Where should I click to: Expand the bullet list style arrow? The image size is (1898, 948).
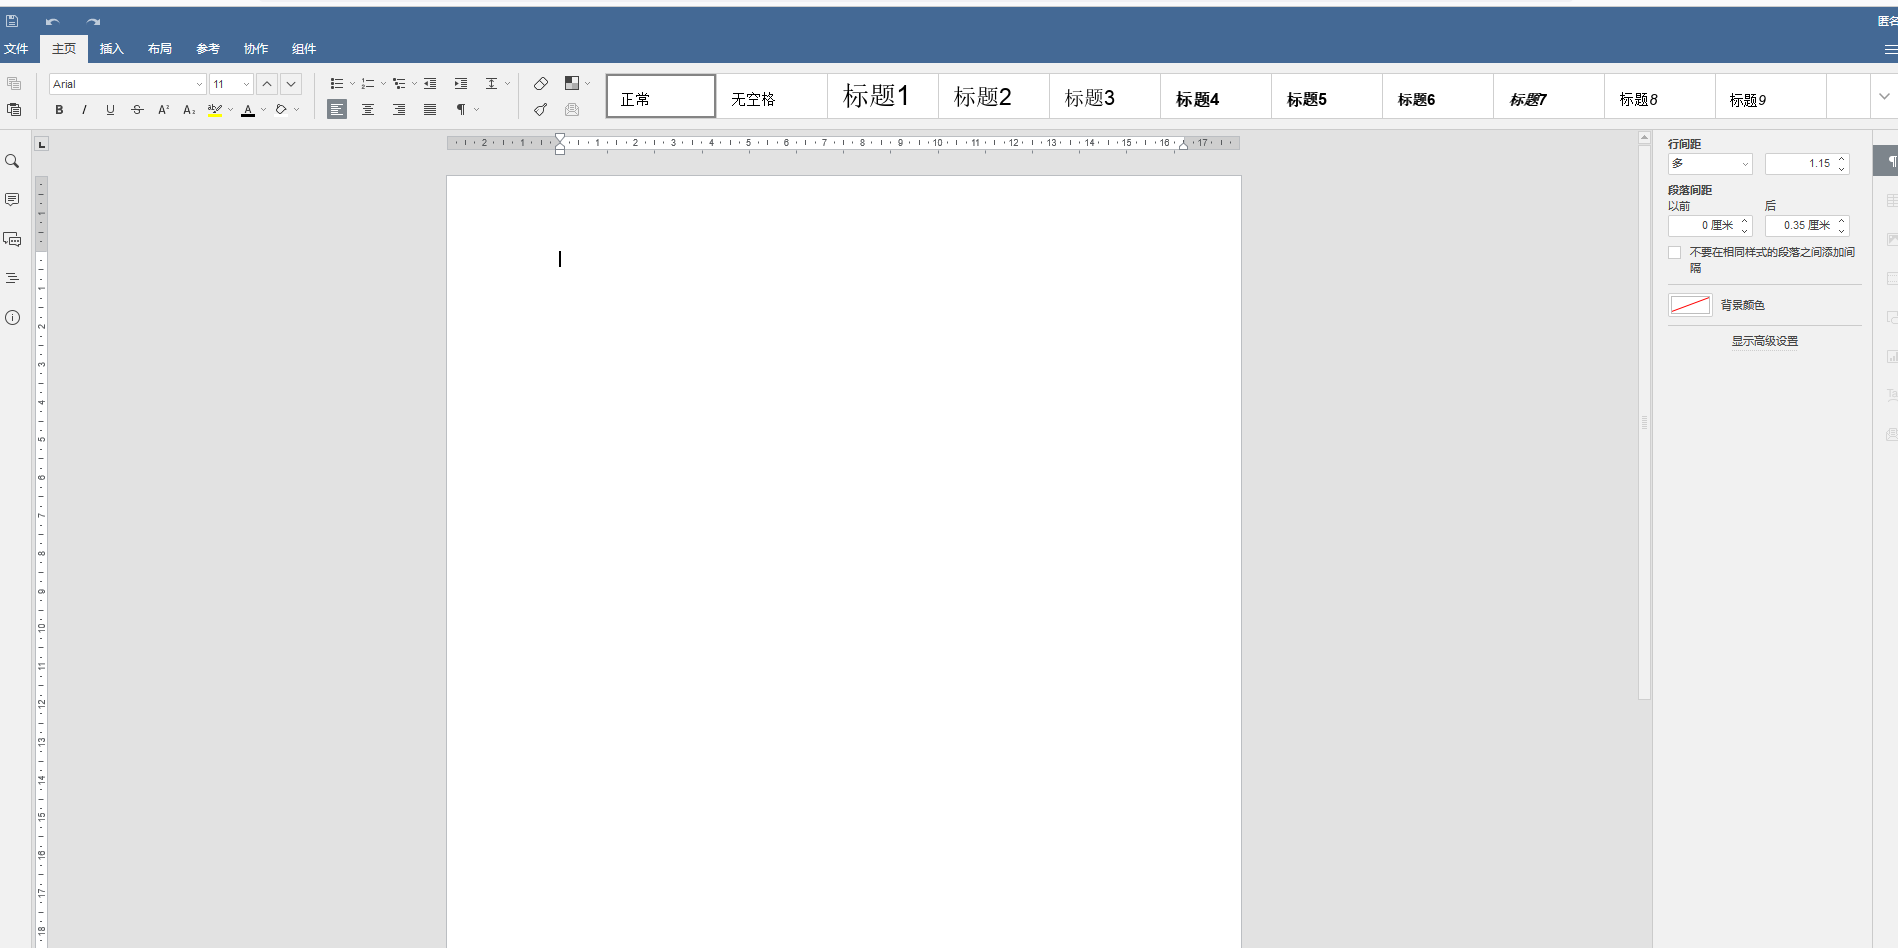(352, 84)
